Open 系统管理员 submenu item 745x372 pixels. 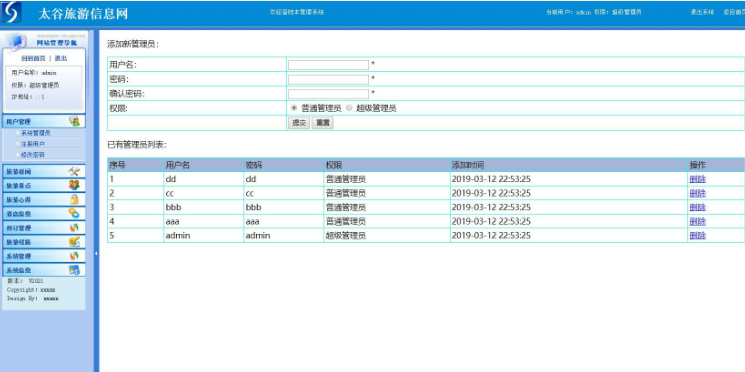pos(36,133)
